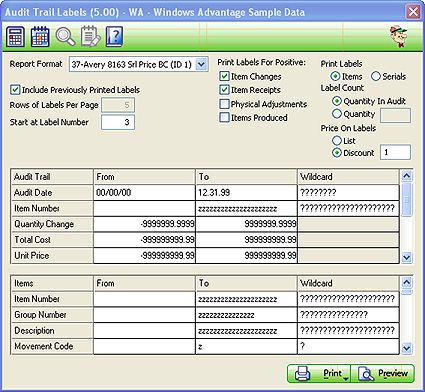
Task: Click Quantity Change From cell
Action: click(x=144, y=224)
